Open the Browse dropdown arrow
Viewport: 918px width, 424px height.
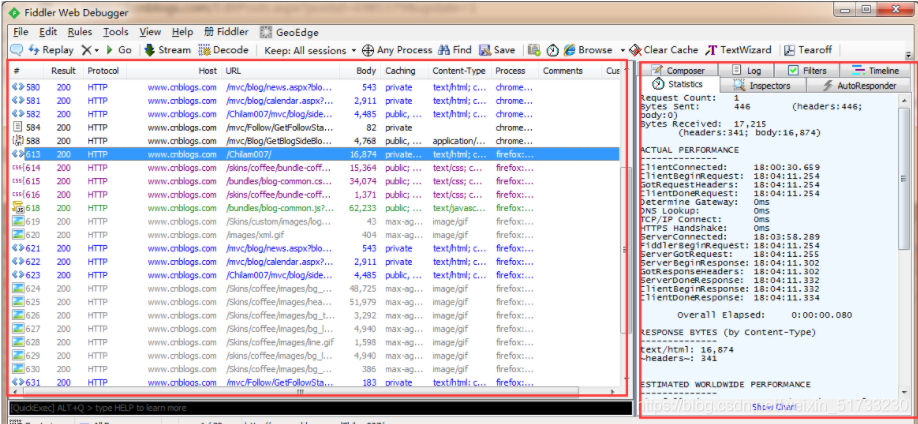tap(622, 50)
